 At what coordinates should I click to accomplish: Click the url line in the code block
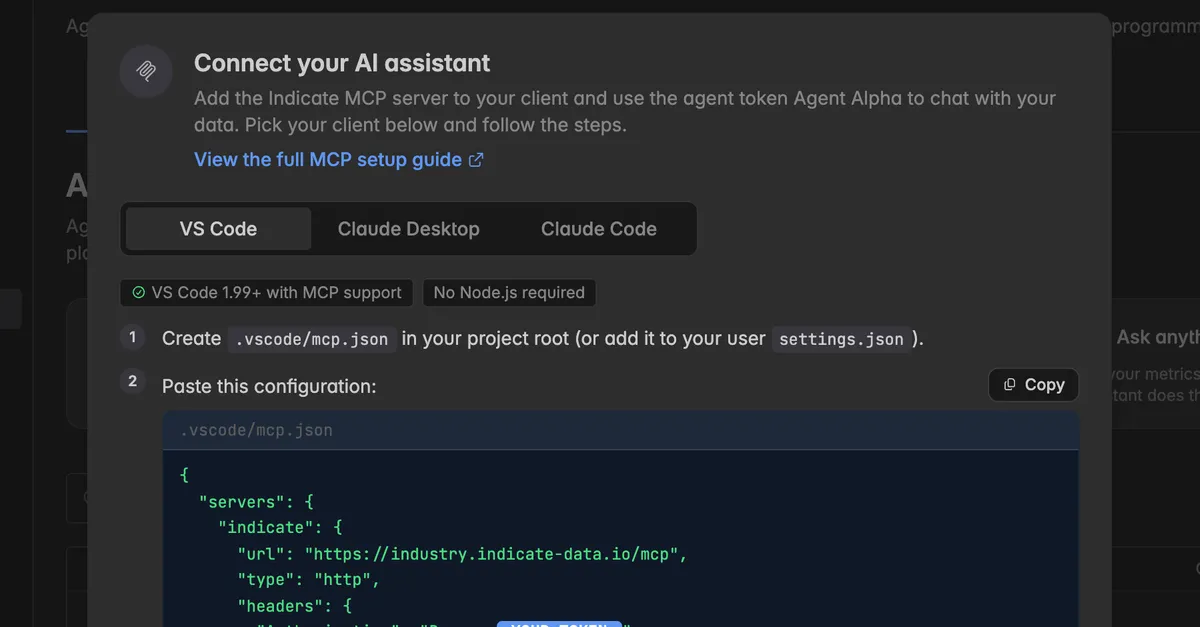tap(463, 553)
